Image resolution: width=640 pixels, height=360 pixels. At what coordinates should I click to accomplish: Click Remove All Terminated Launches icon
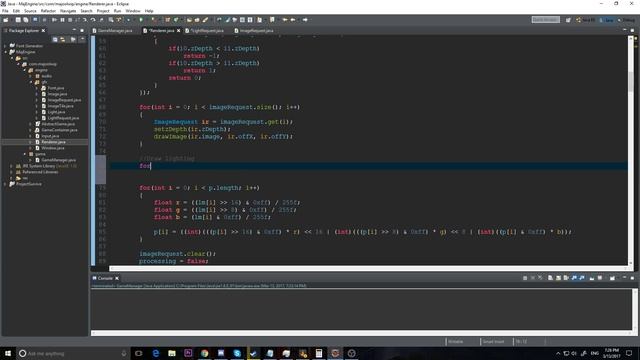(540, 278)
